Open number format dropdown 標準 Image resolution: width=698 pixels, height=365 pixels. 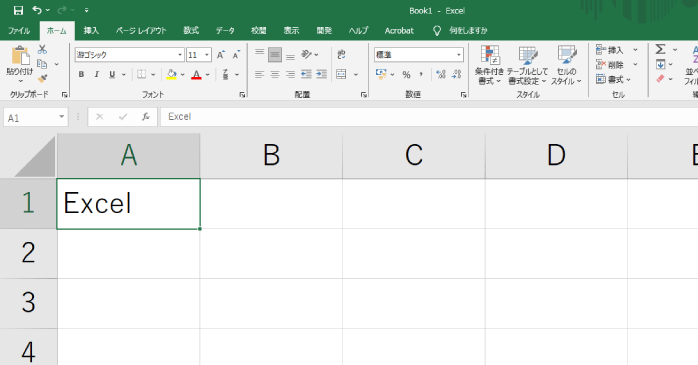pos(419,55)
